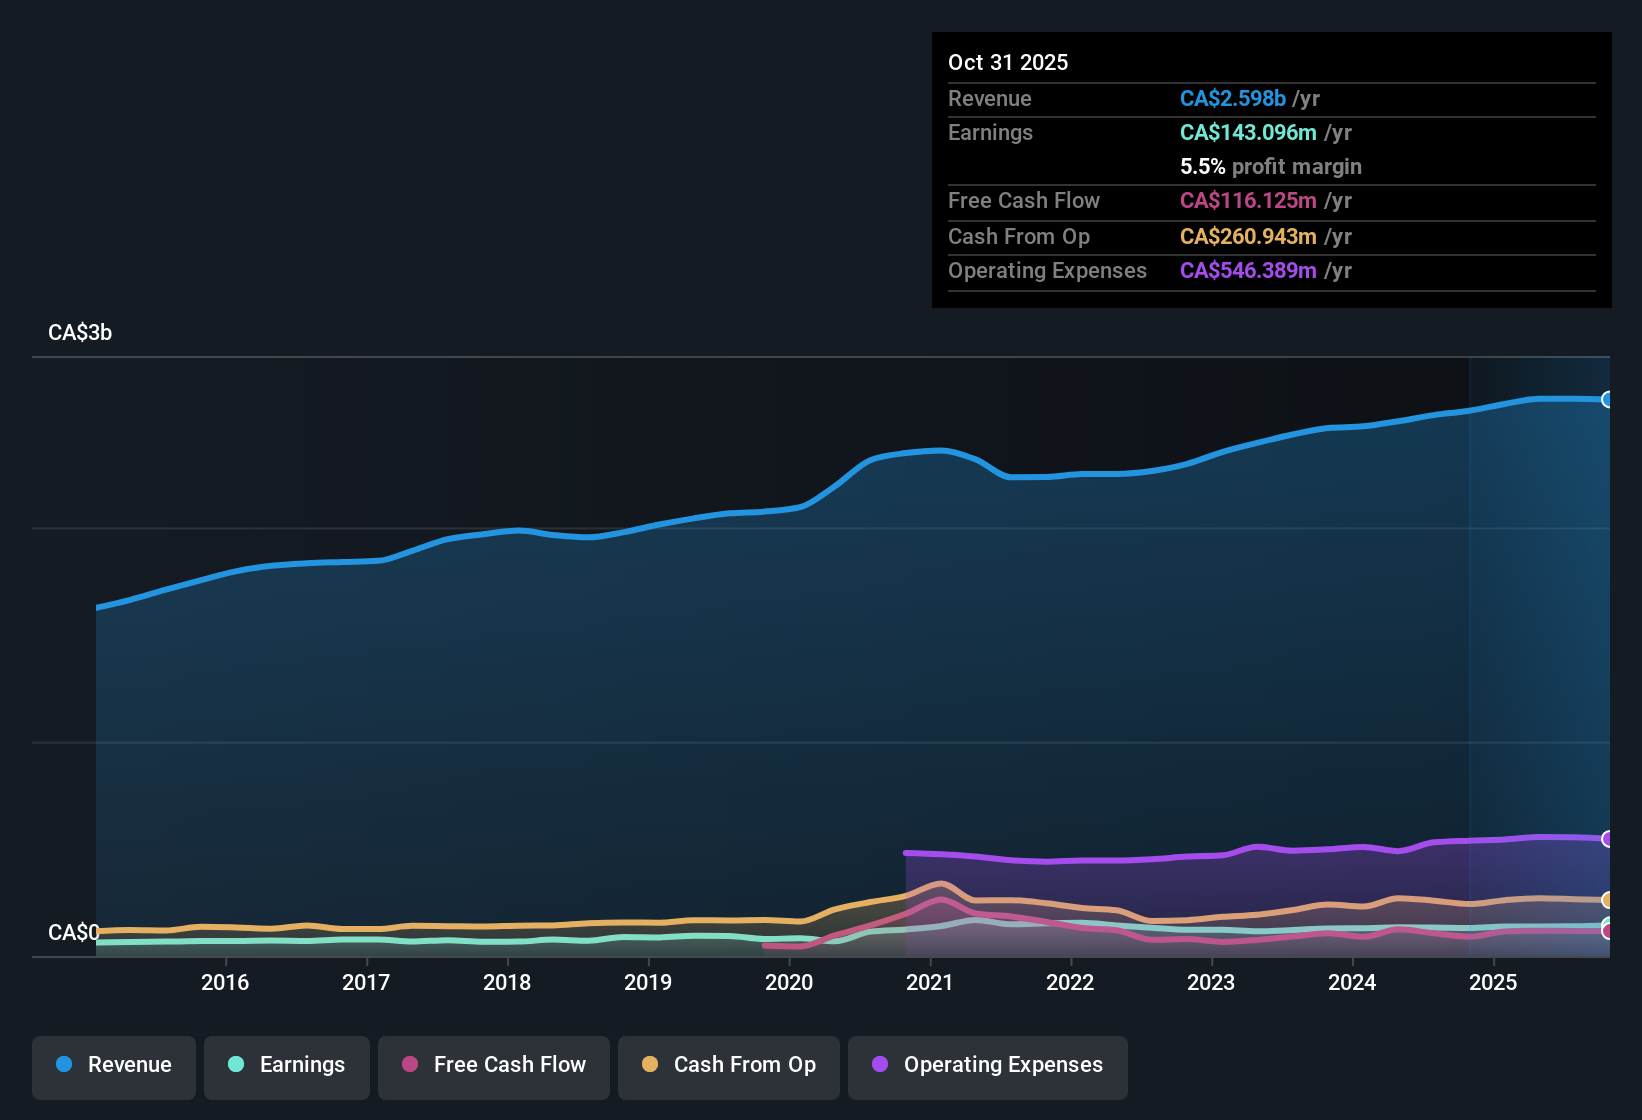The image size is (1642, 1120).
Task: Click the CA$260.943m cash from op value
Action: (1248, 237)
